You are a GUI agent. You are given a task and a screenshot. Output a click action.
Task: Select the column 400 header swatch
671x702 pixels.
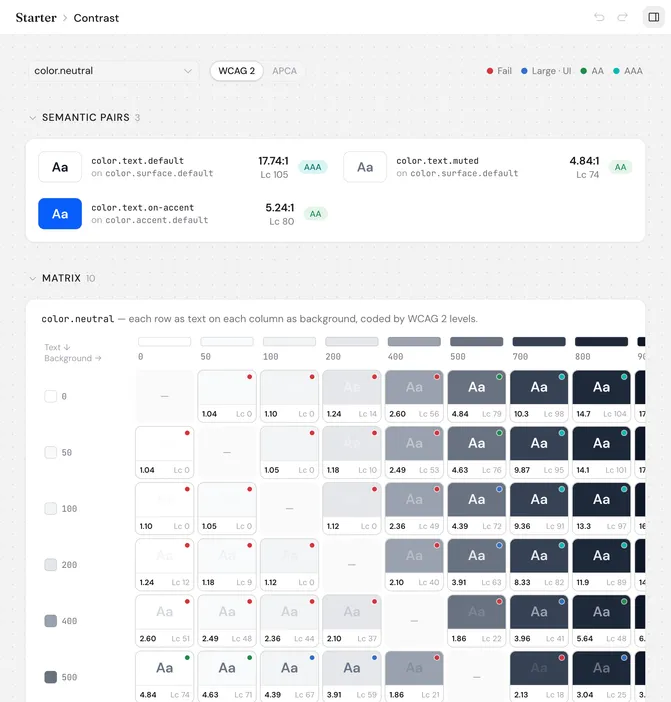(x=414, y=342)
